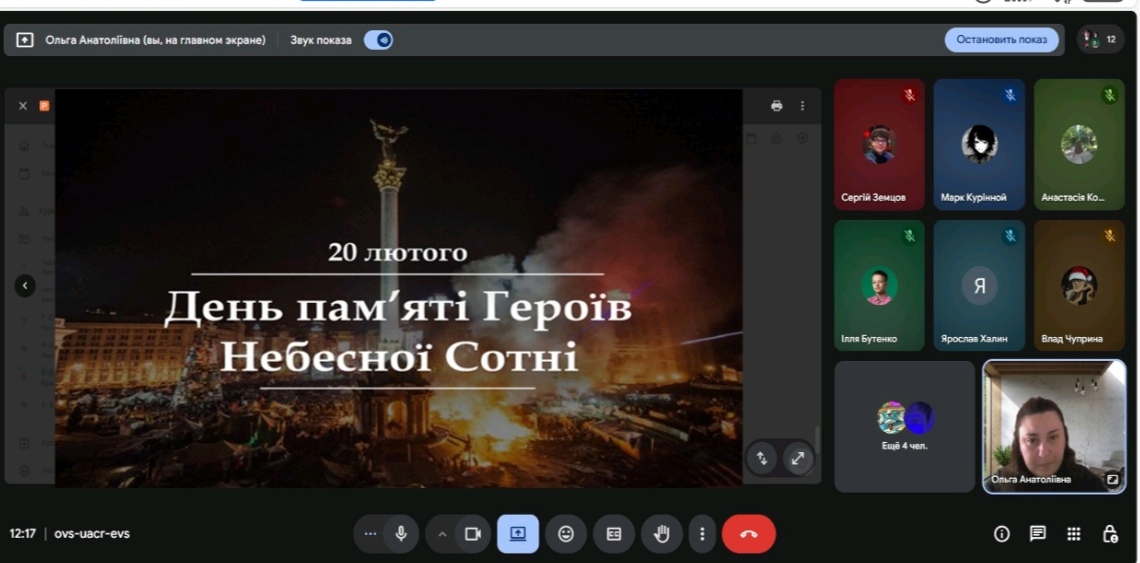Expand shared screen to full screen
Image resolution: width=1140 pixels, height=563 pixels.
click(798, 458)
